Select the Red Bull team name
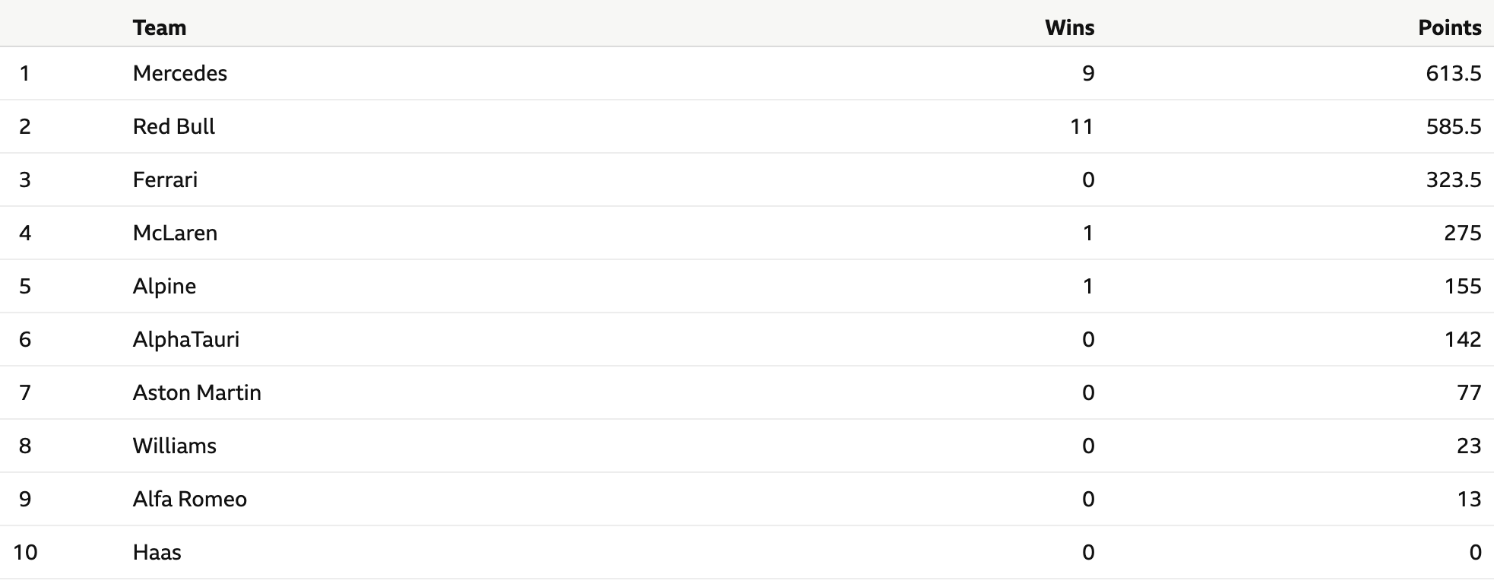 [x=174, y=127]
